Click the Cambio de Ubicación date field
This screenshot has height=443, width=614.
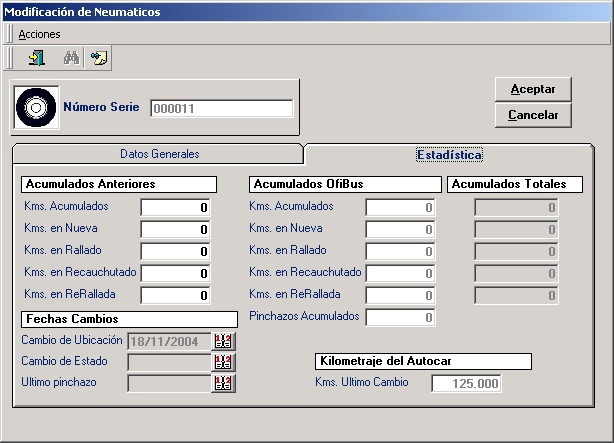click(x=170, y=341)
